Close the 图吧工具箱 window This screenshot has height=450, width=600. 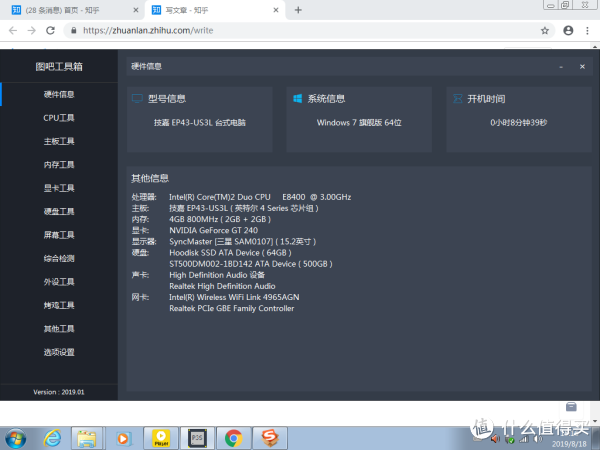(582, 67)
